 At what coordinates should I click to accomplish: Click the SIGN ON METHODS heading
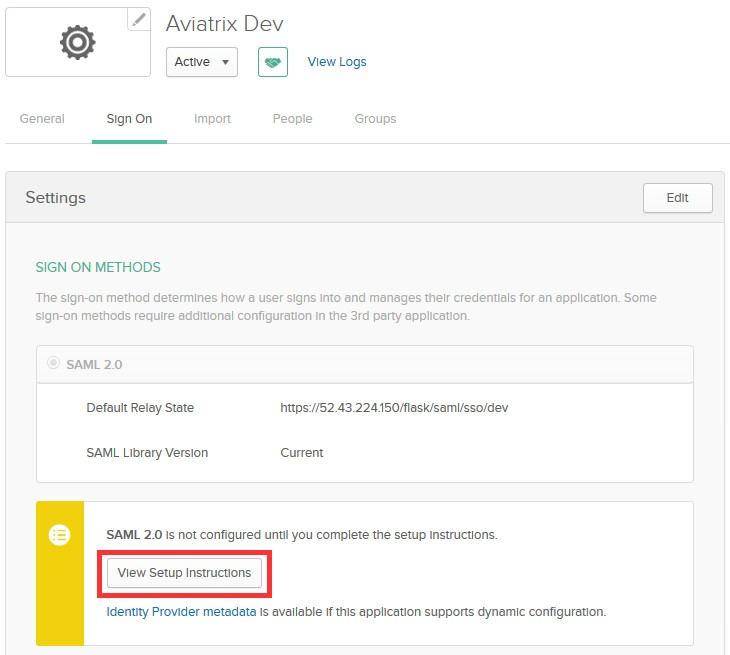[x=98, y=267]
